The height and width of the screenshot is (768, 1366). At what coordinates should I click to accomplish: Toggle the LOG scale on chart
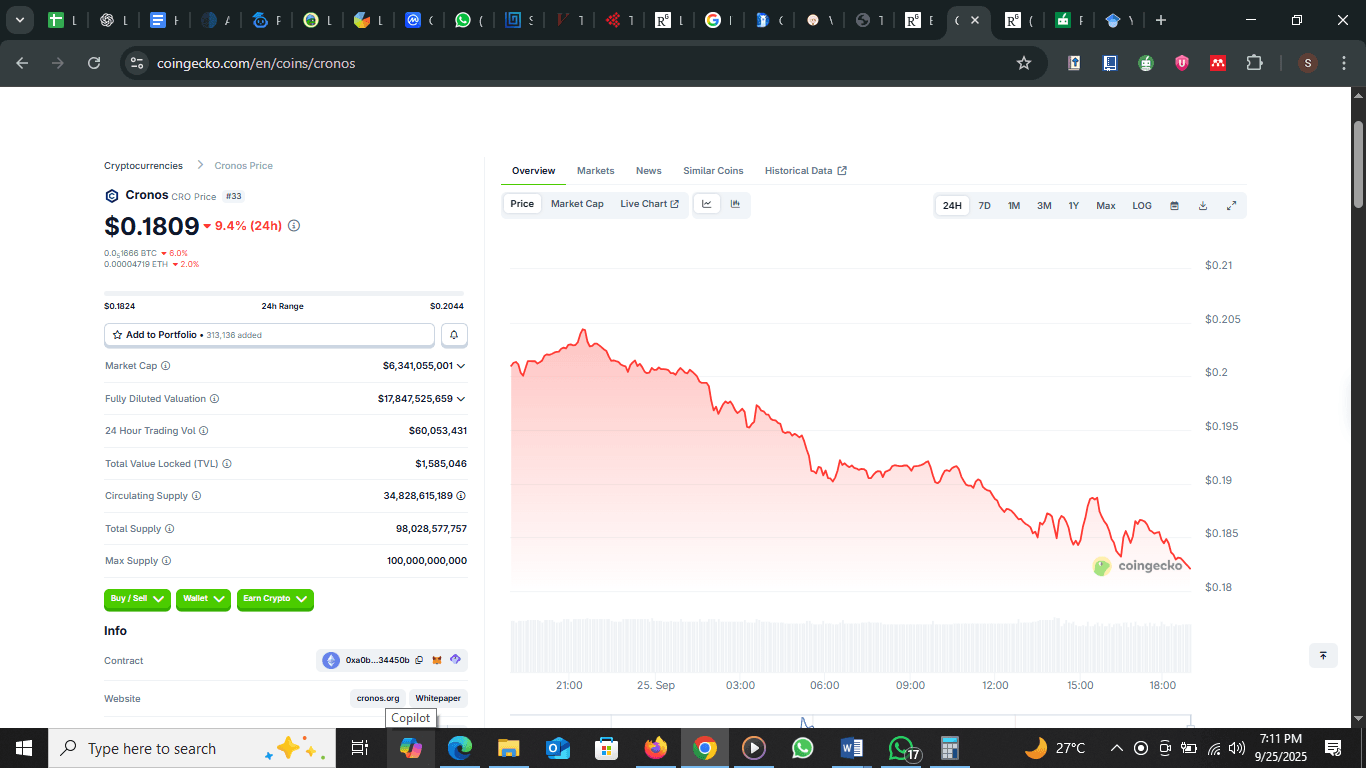click(1141, 206)
